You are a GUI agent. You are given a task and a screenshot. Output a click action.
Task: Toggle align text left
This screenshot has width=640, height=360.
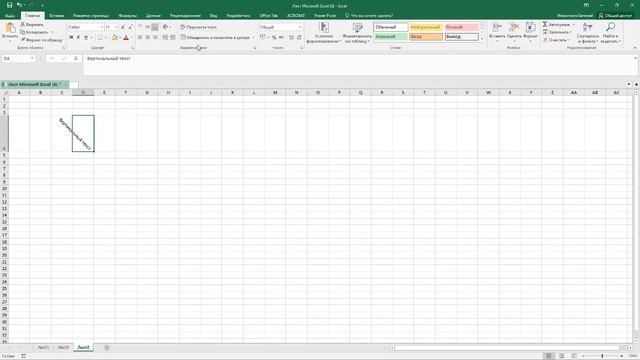140,37
